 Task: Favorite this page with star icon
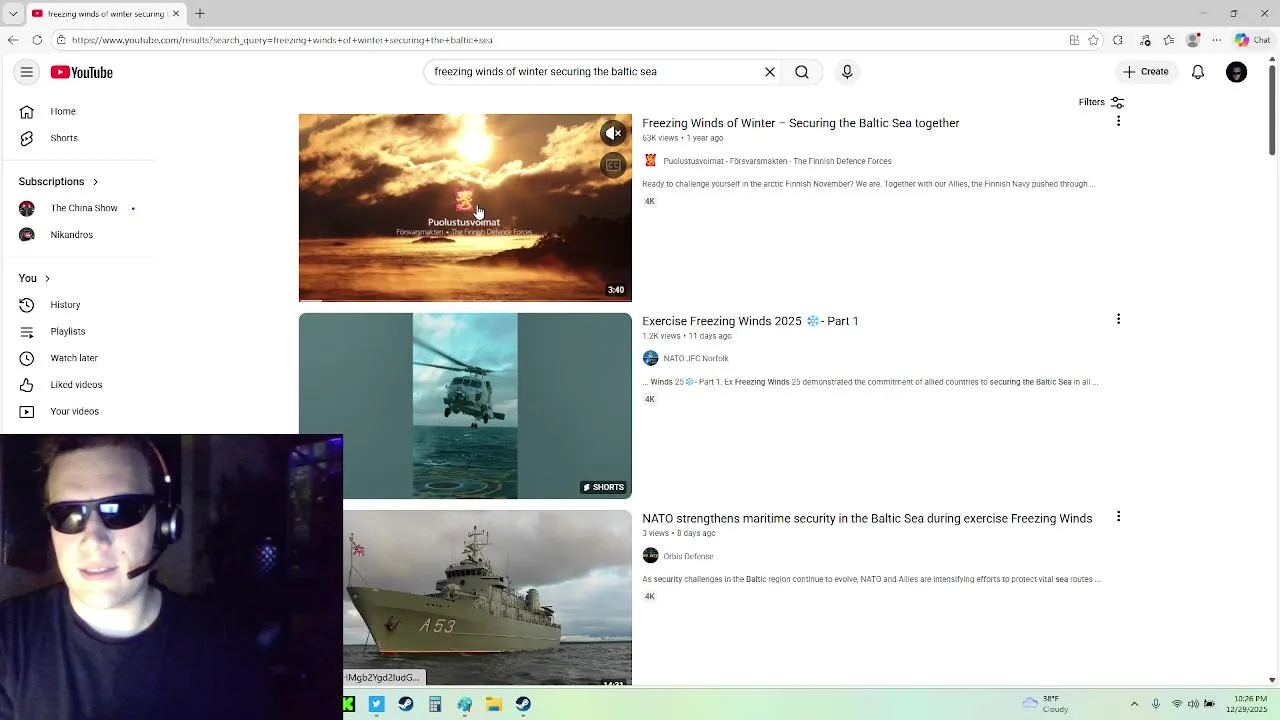pyautogui.click(x=1093, y=40)
